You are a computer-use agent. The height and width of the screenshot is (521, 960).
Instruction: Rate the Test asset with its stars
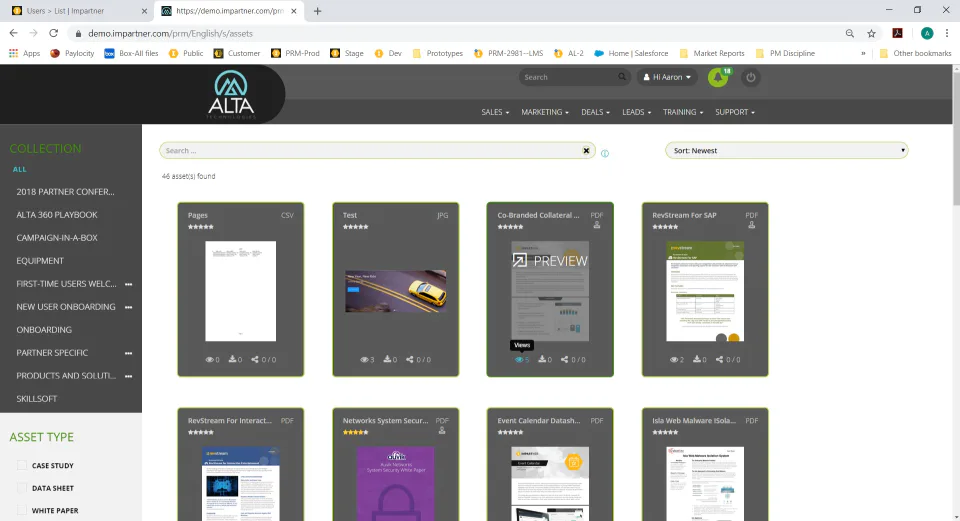tap(356, 227)
